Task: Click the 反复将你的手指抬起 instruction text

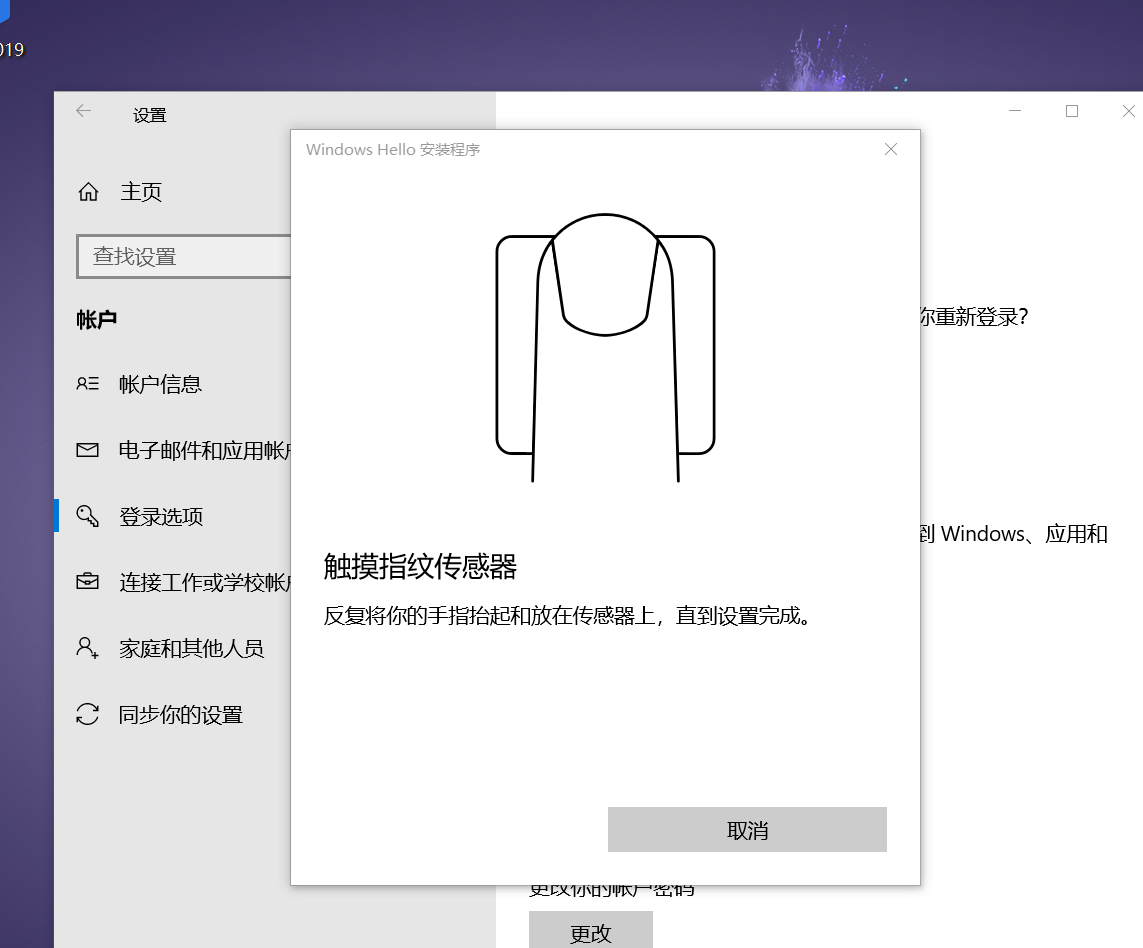Action: (x=567, y=616)
